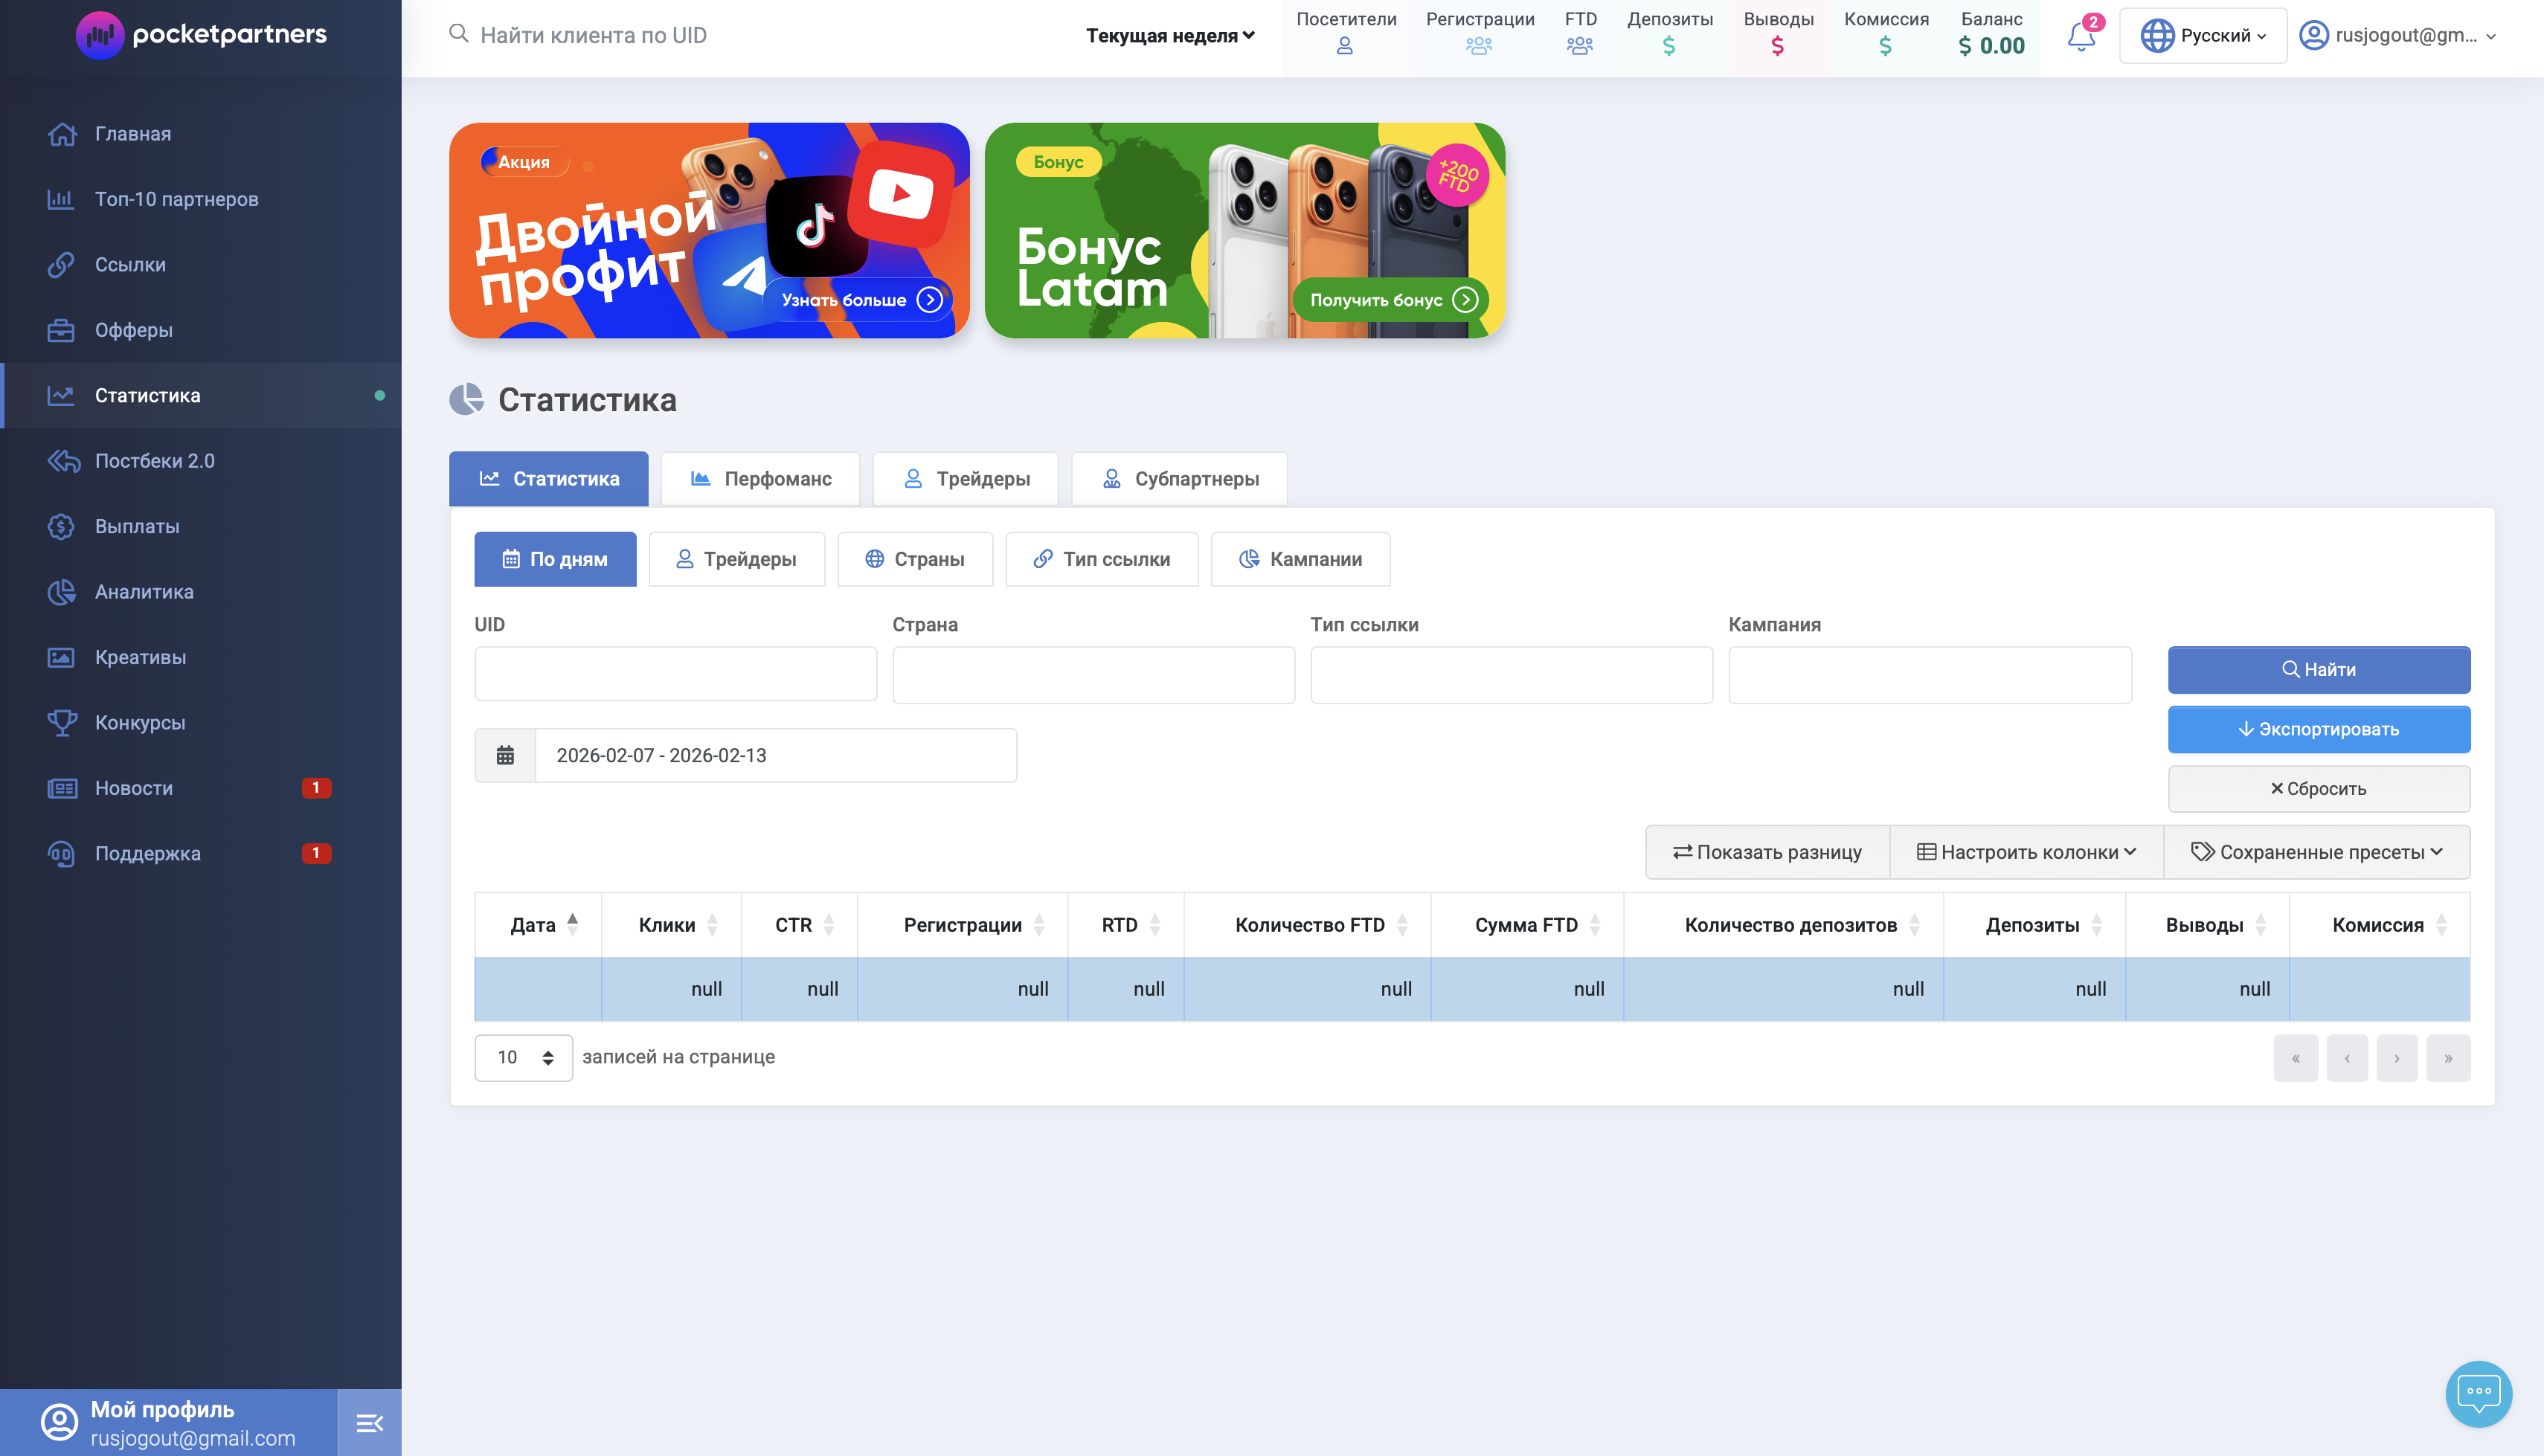
Task: Click the date range field 2026-02-07 - 2026-02-13
Action: point(775,755)
